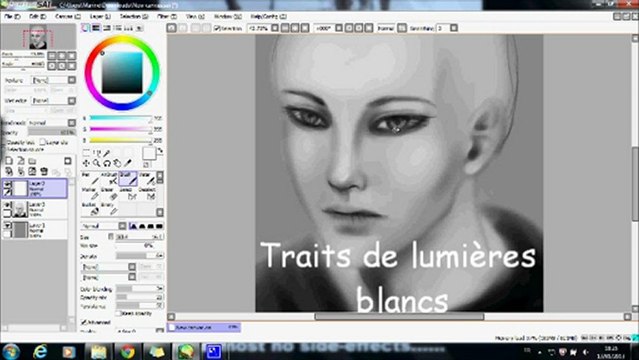Activate the rotate view tool
This screenshot has width=639, height=360.
point(107,163)
